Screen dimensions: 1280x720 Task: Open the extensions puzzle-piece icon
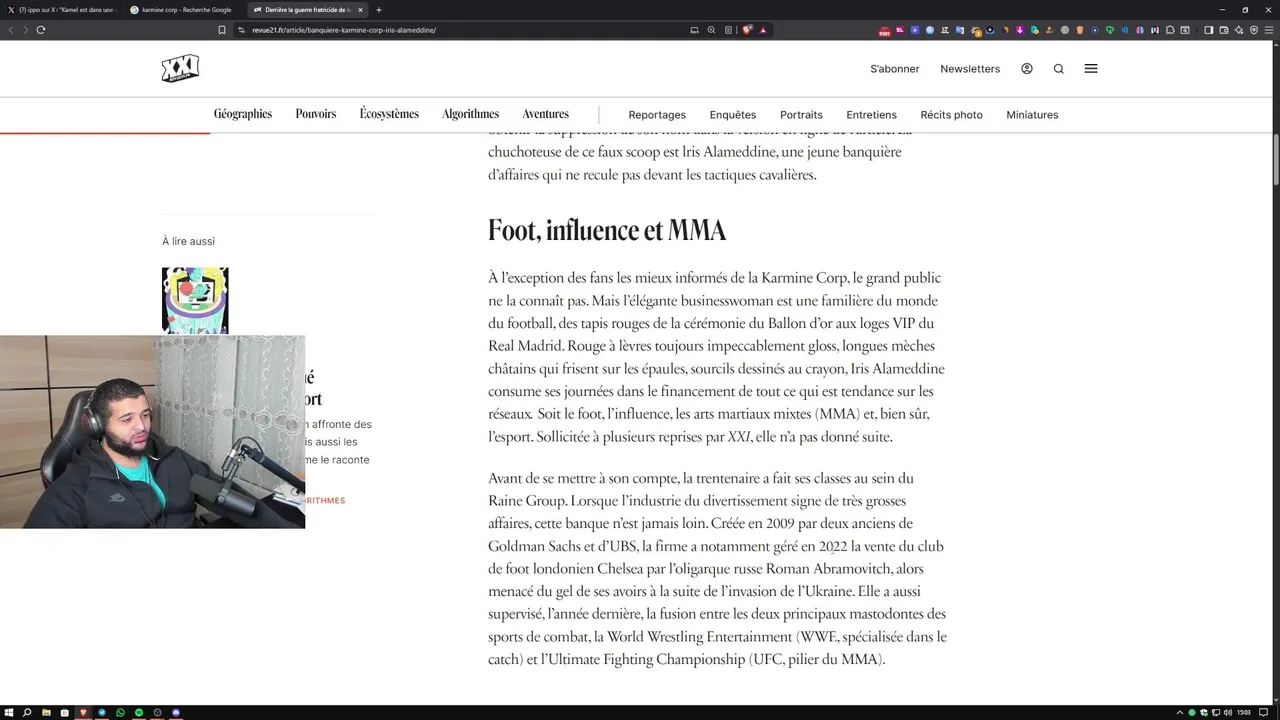1170,30
